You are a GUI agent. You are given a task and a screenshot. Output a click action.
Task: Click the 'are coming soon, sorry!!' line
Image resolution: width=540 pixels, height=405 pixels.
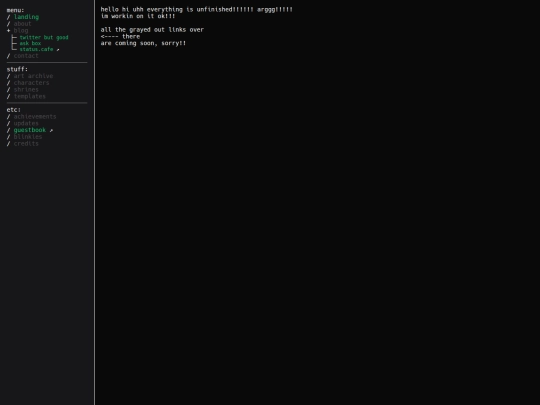143,43
